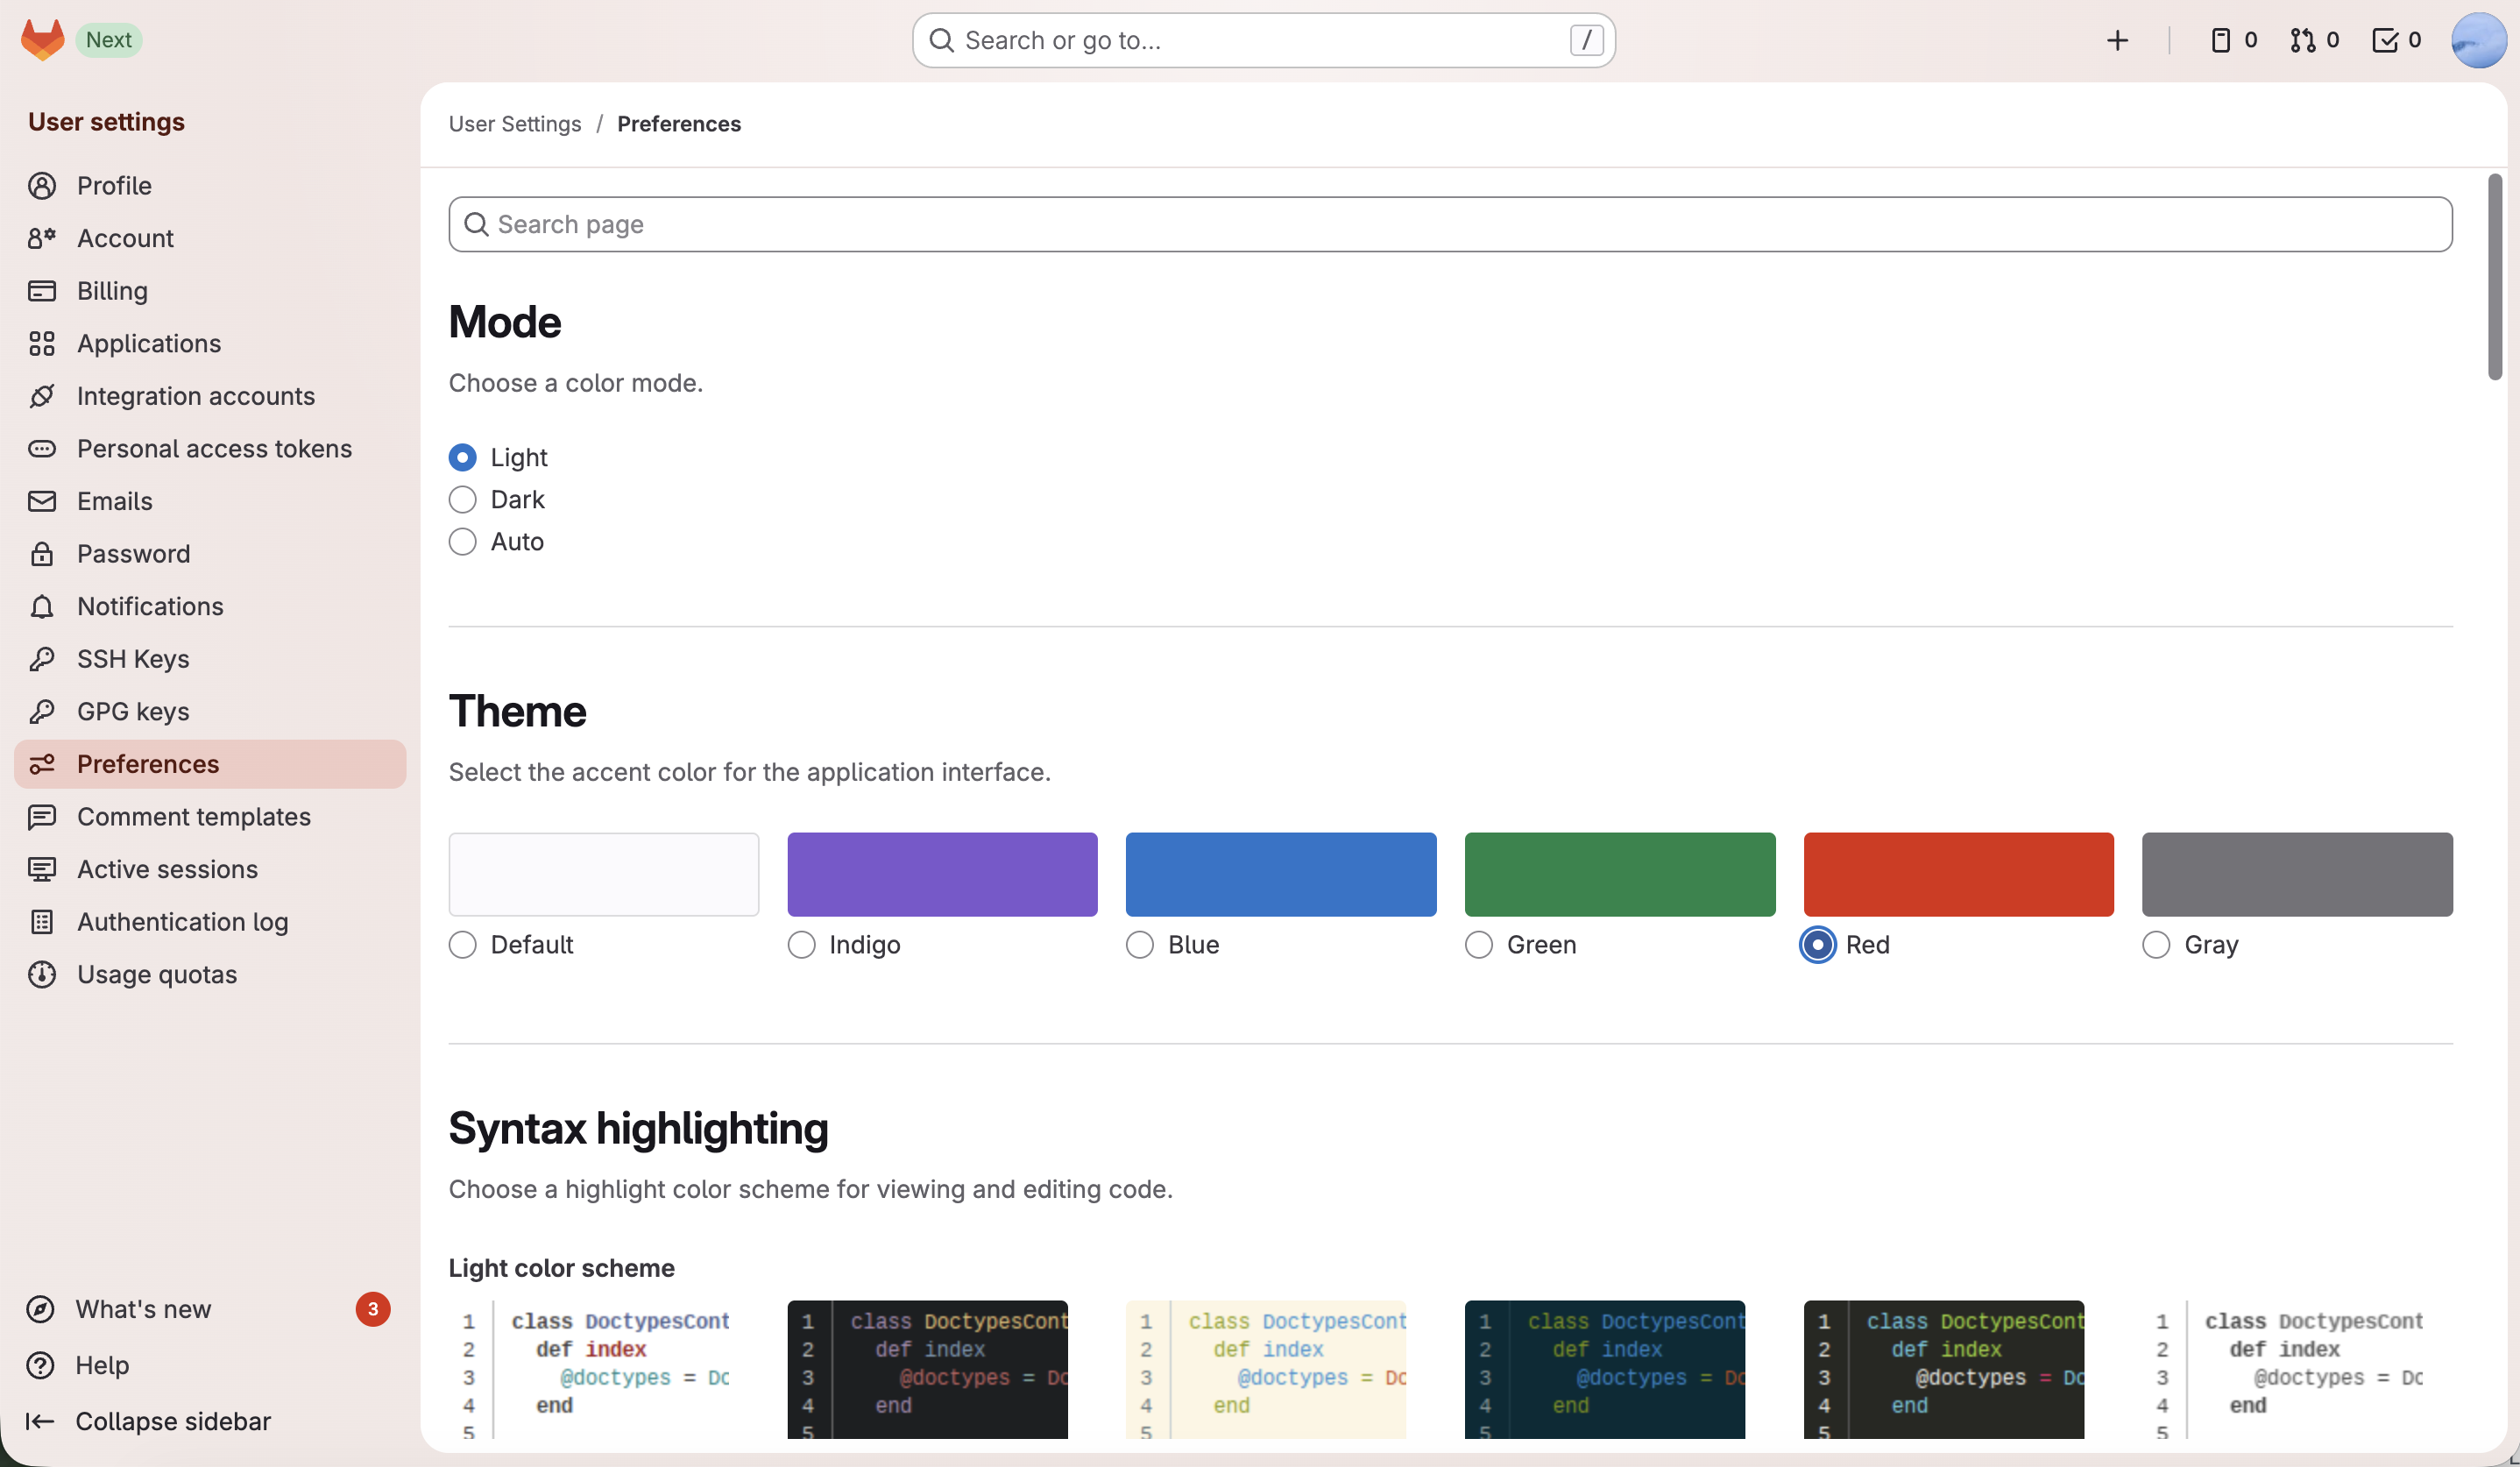2520x1467 pixels.
Task: Select the Dark mode radio button
Action: click(462, 499)
